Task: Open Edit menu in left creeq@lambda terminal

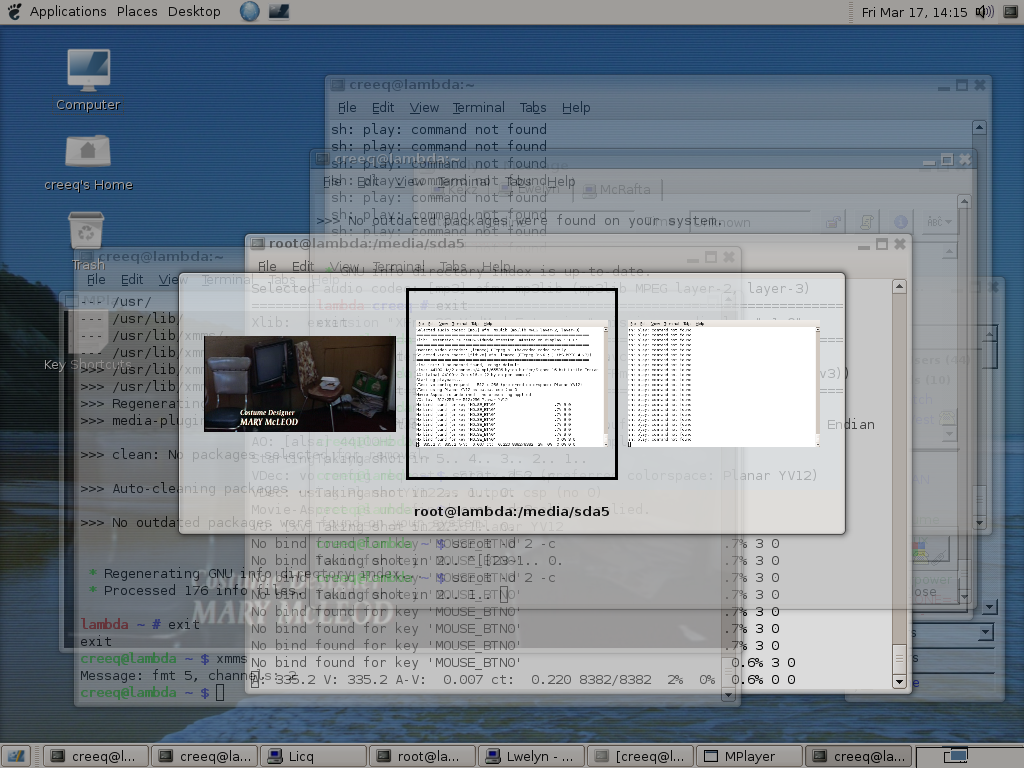Action: (132, 280)
